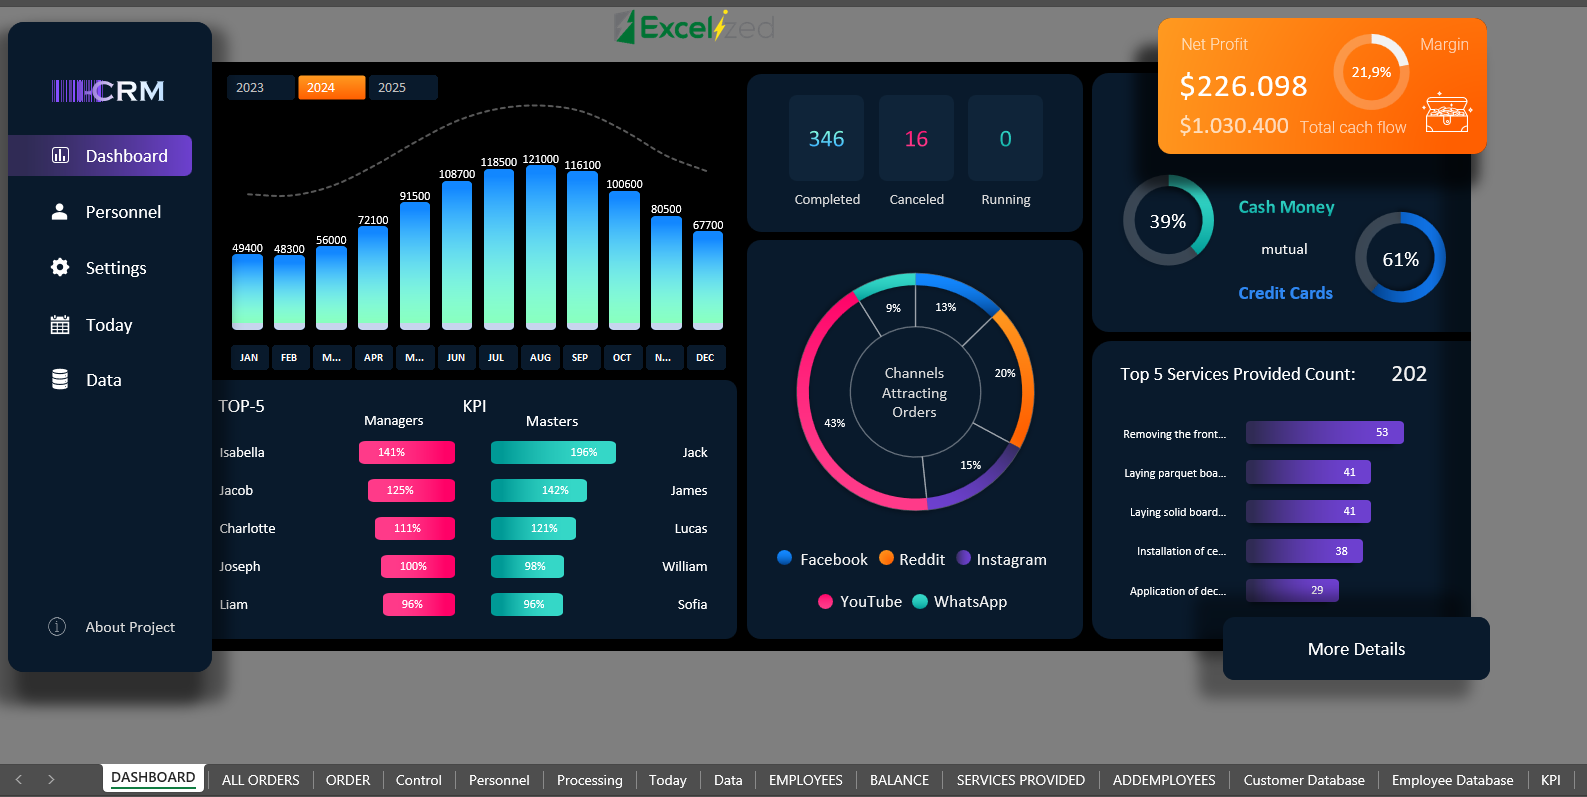This screenshot has height=797, width=1587.
Task: Switch to the Processing sheet tab
Action: pyautogui.click(x=589, y=780)
